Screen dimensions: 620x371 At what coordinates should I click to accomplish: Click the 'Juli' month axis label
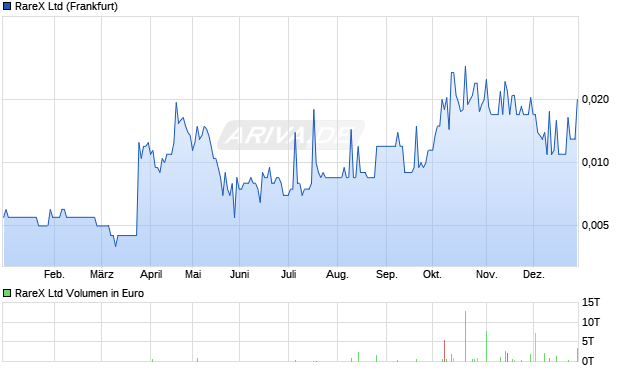pos(289,274)
